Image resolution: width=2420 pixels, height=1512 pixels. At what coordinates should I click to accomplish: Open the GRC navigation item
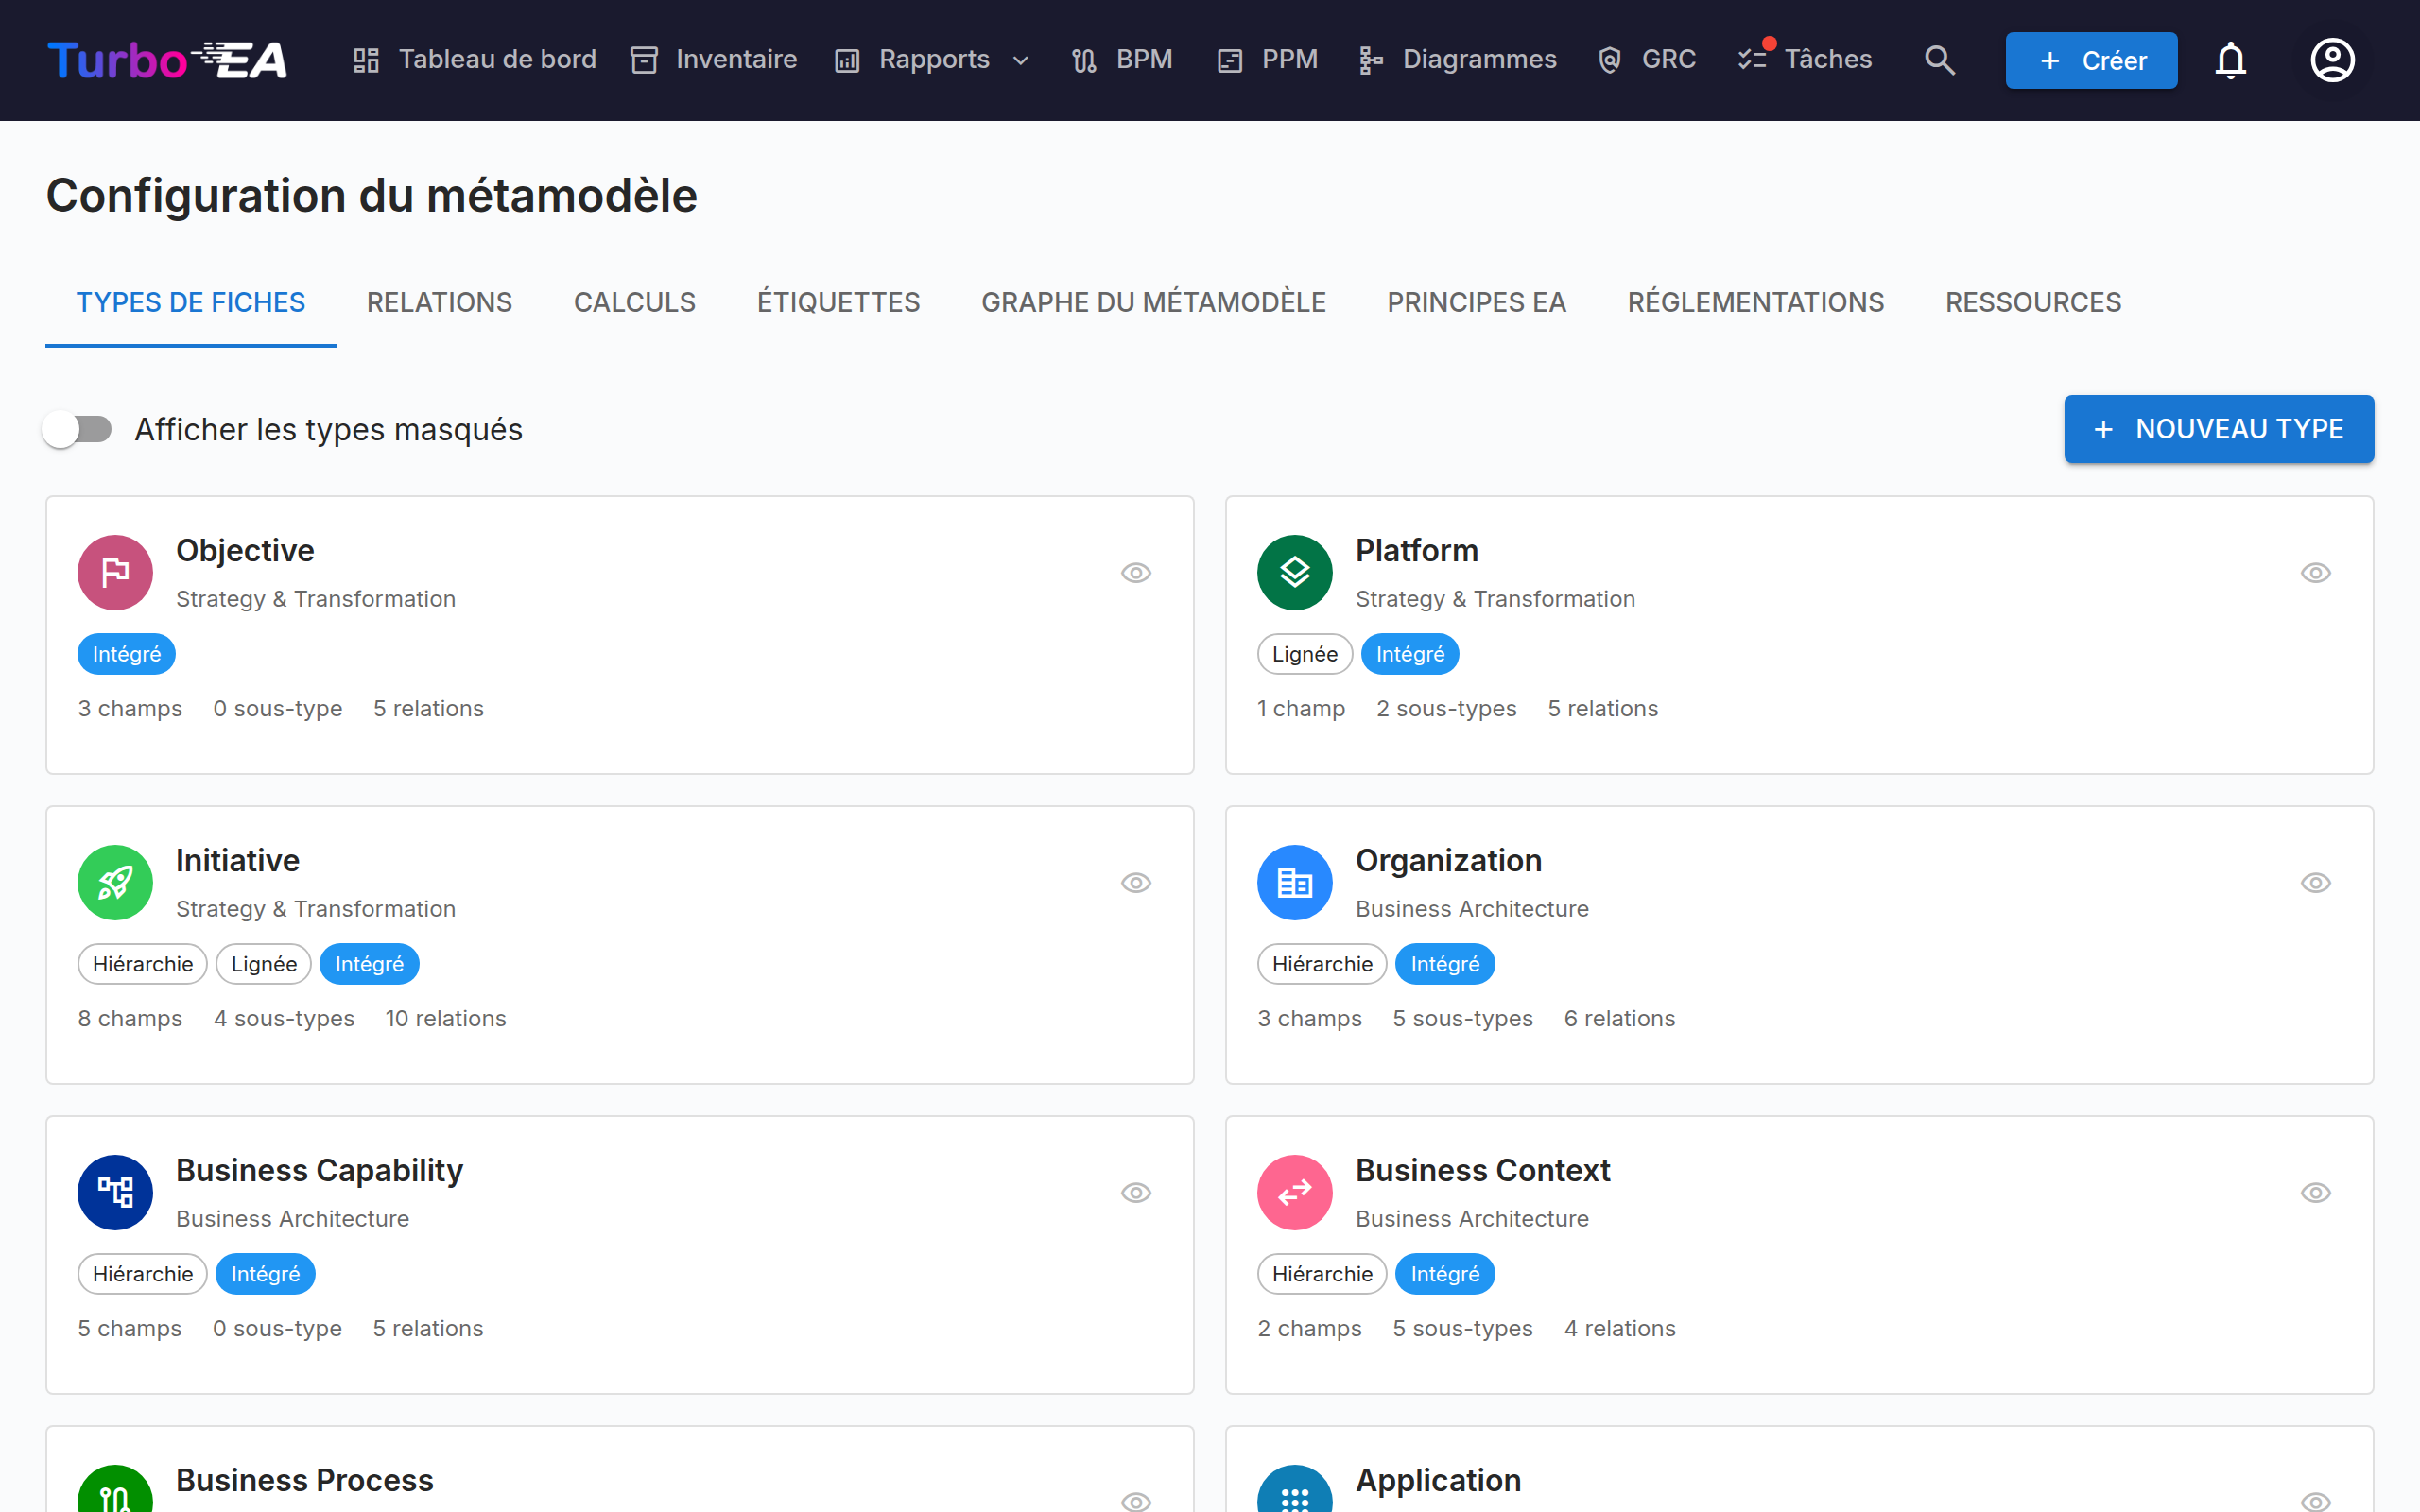tap(1647, 60)
